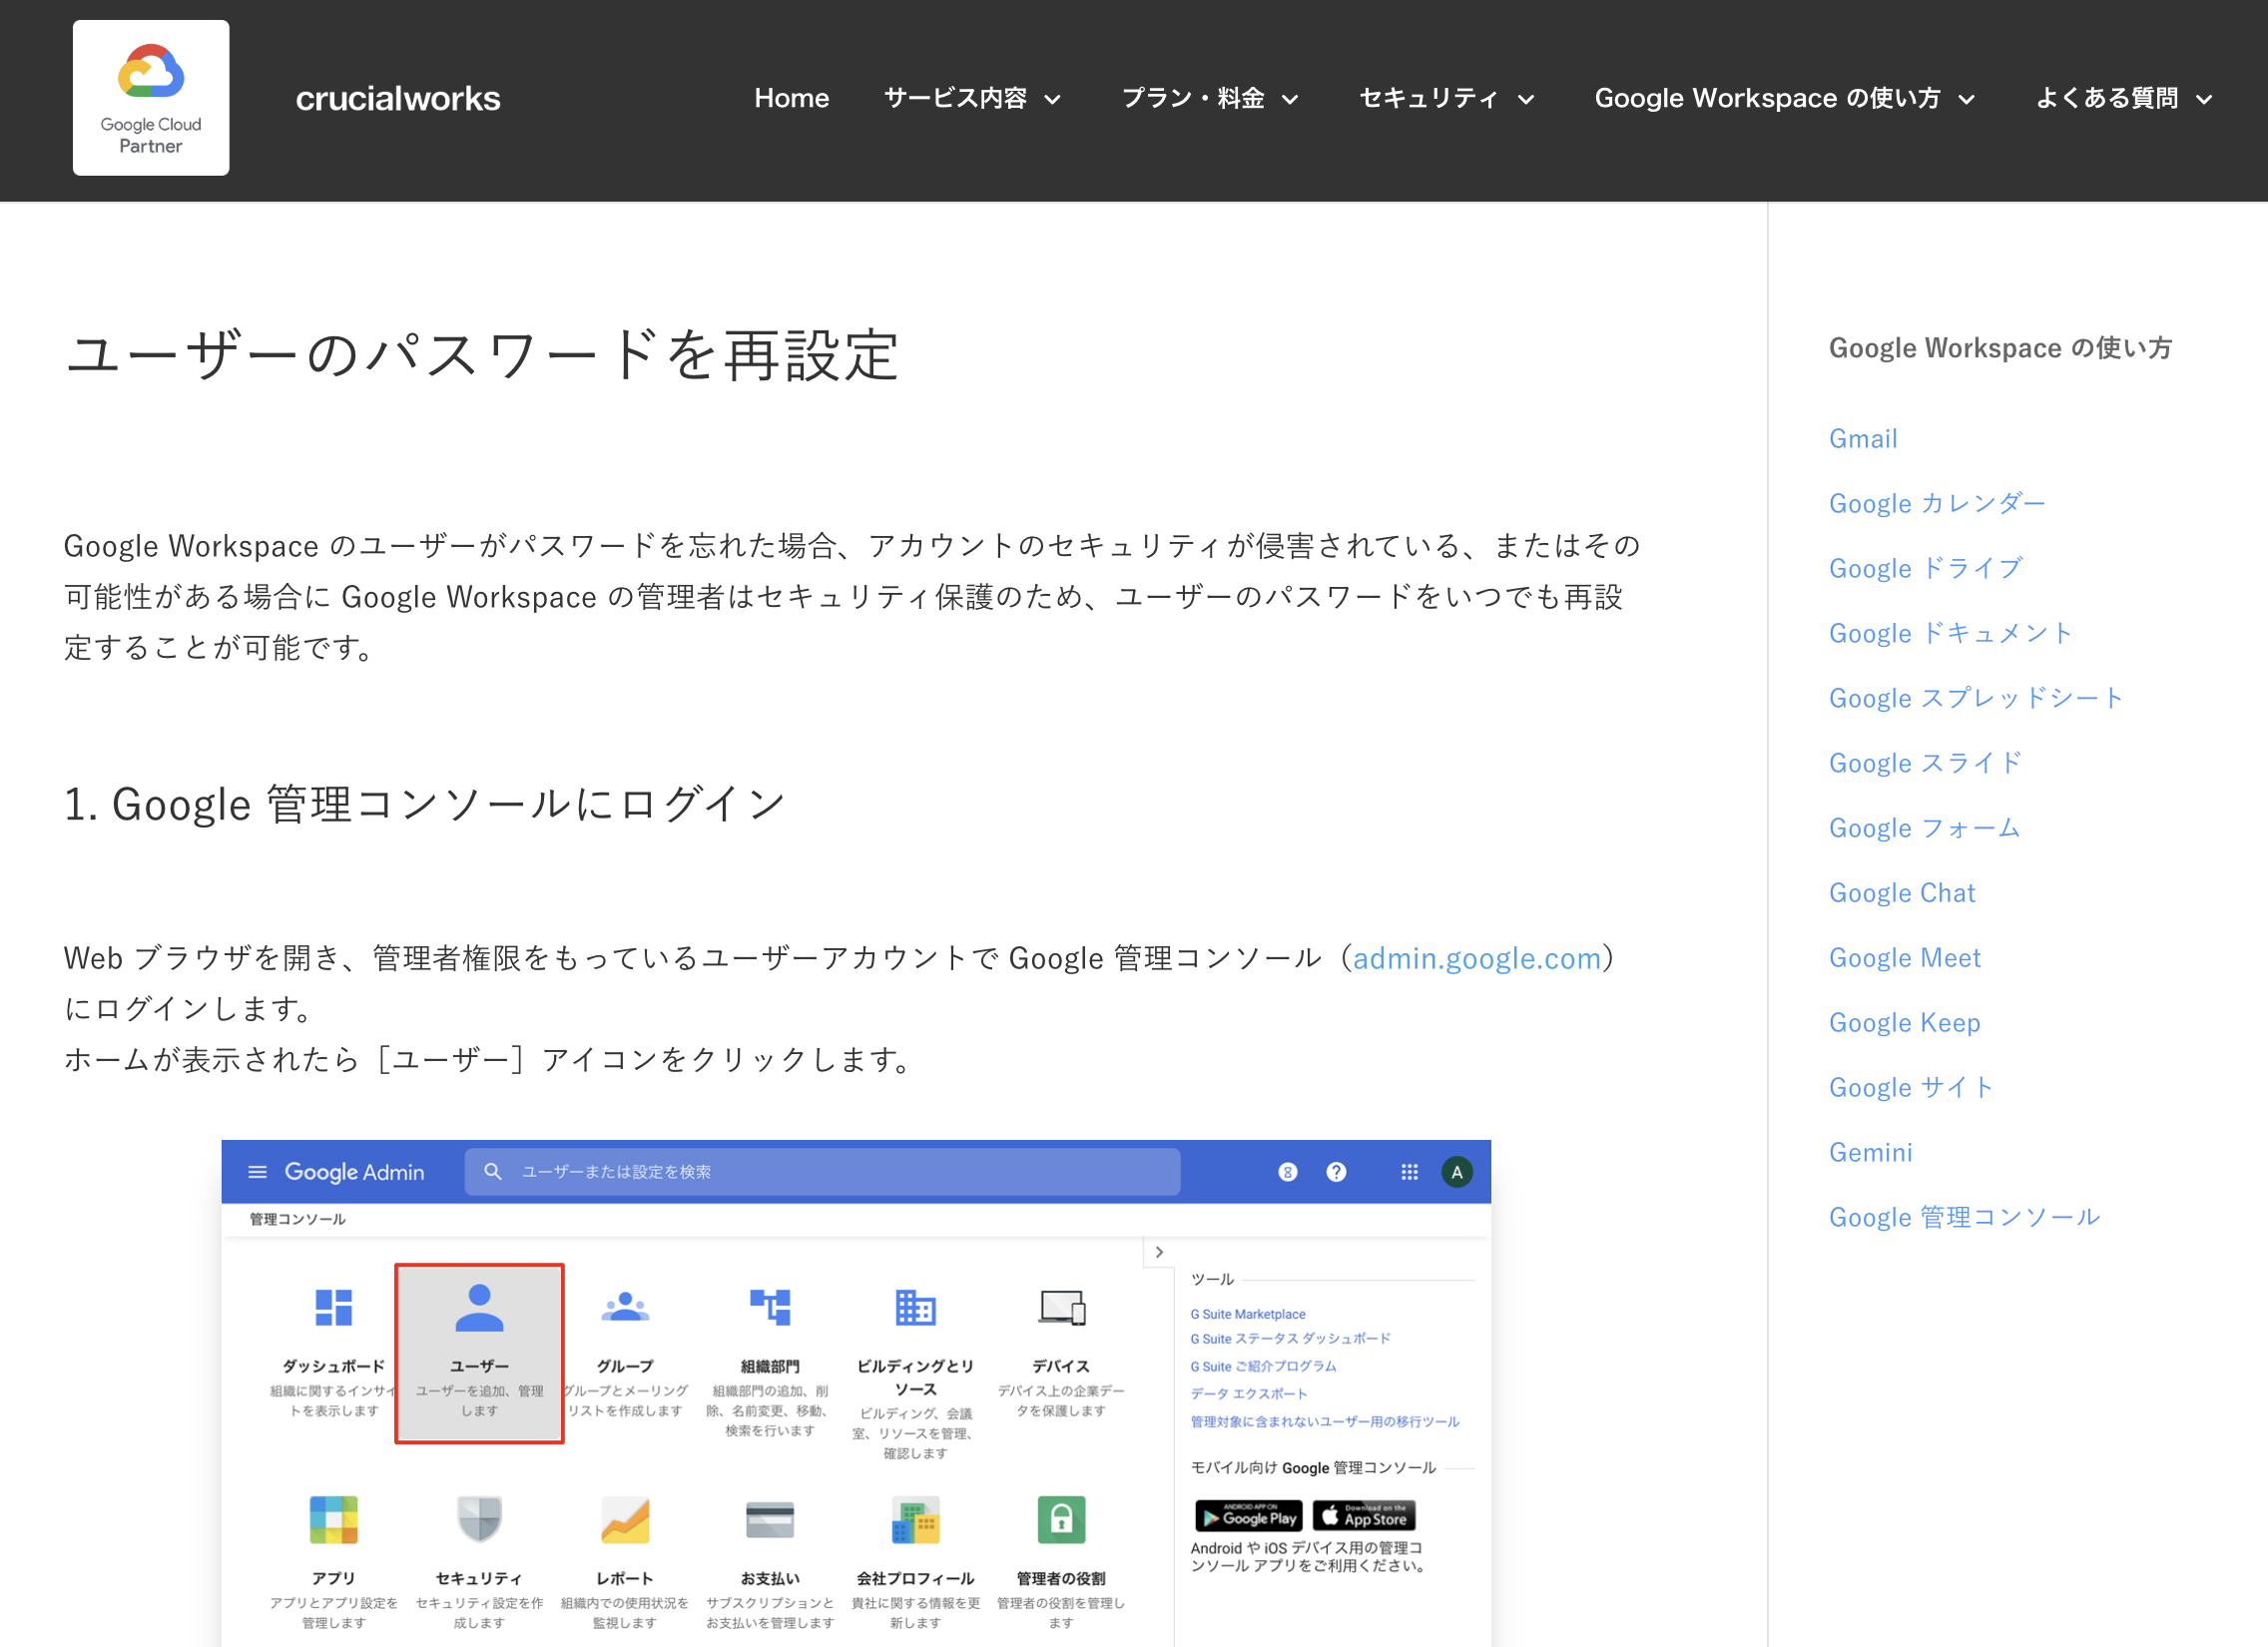Viewport: 2268px width, 1647px height.
Task: Click the Google Admin search field
Action: [822, 1172]
